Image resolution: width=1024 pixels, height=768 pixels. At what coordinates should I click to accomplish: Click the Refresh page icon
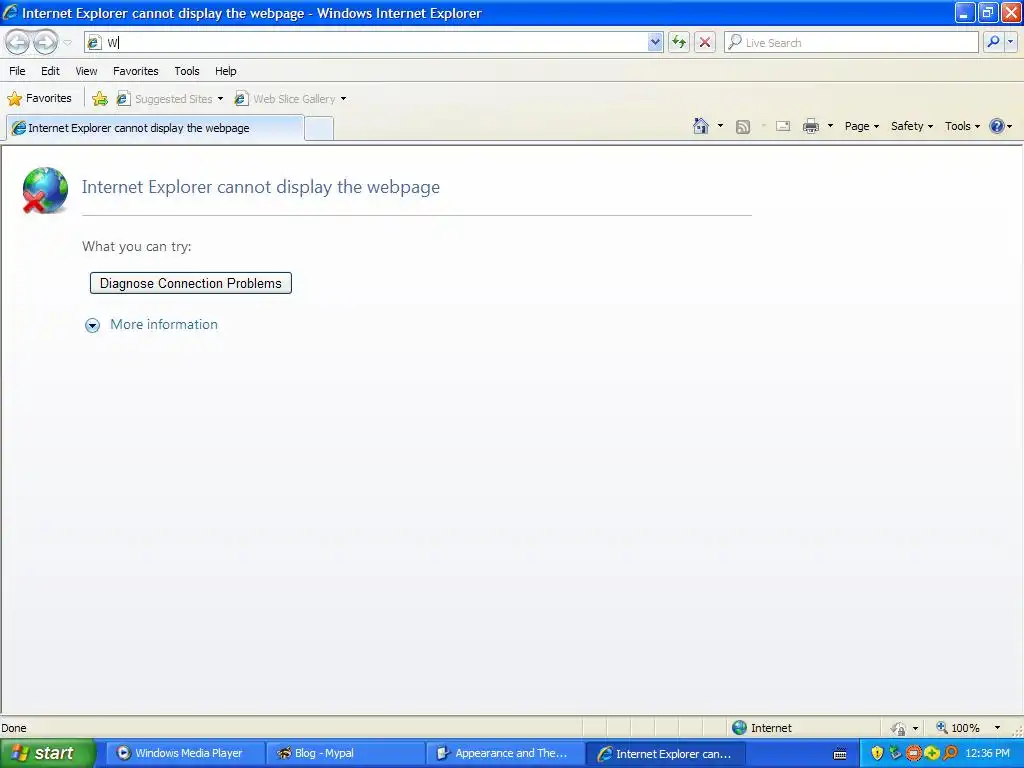click(x=679, y=42)
